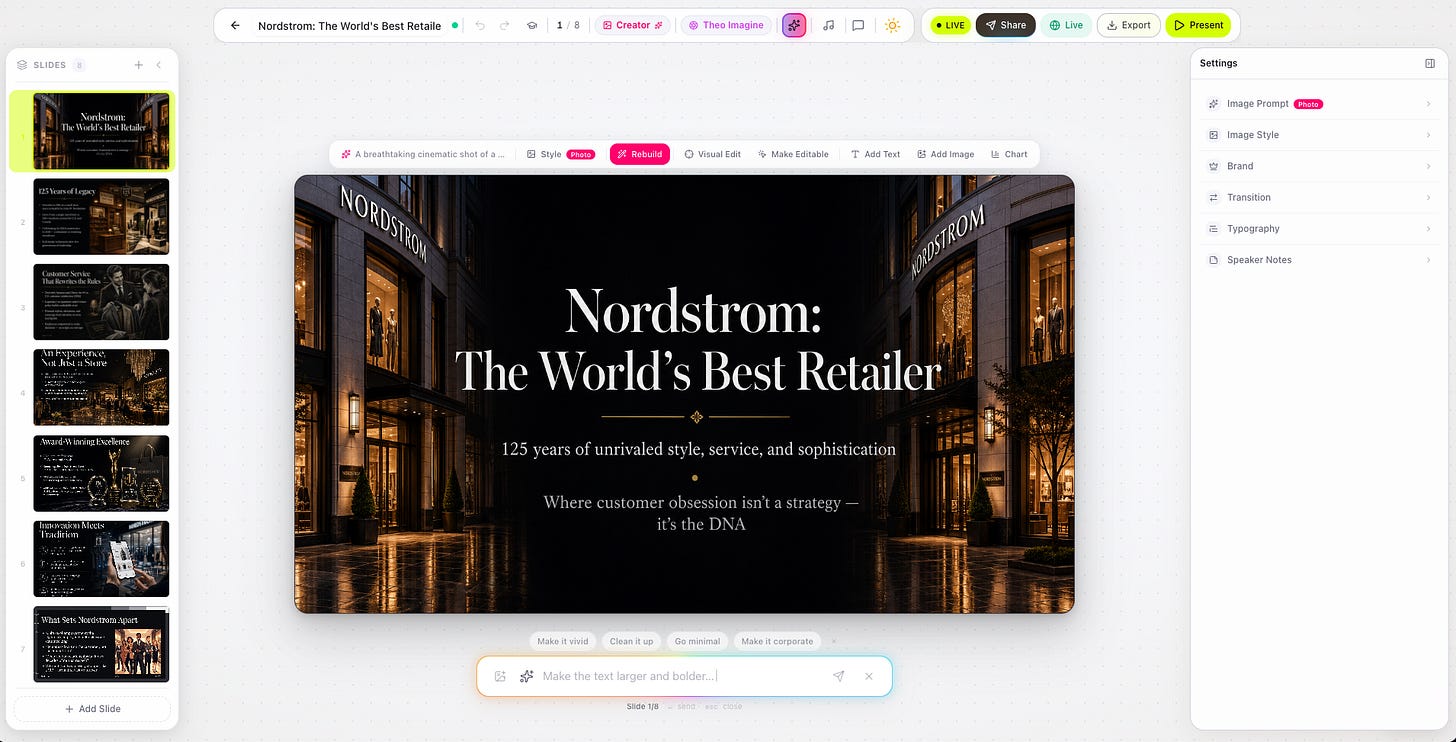1456x742 pixels.
Task: Choose Add Text in the slide toolbar
Action: (875, 154)
